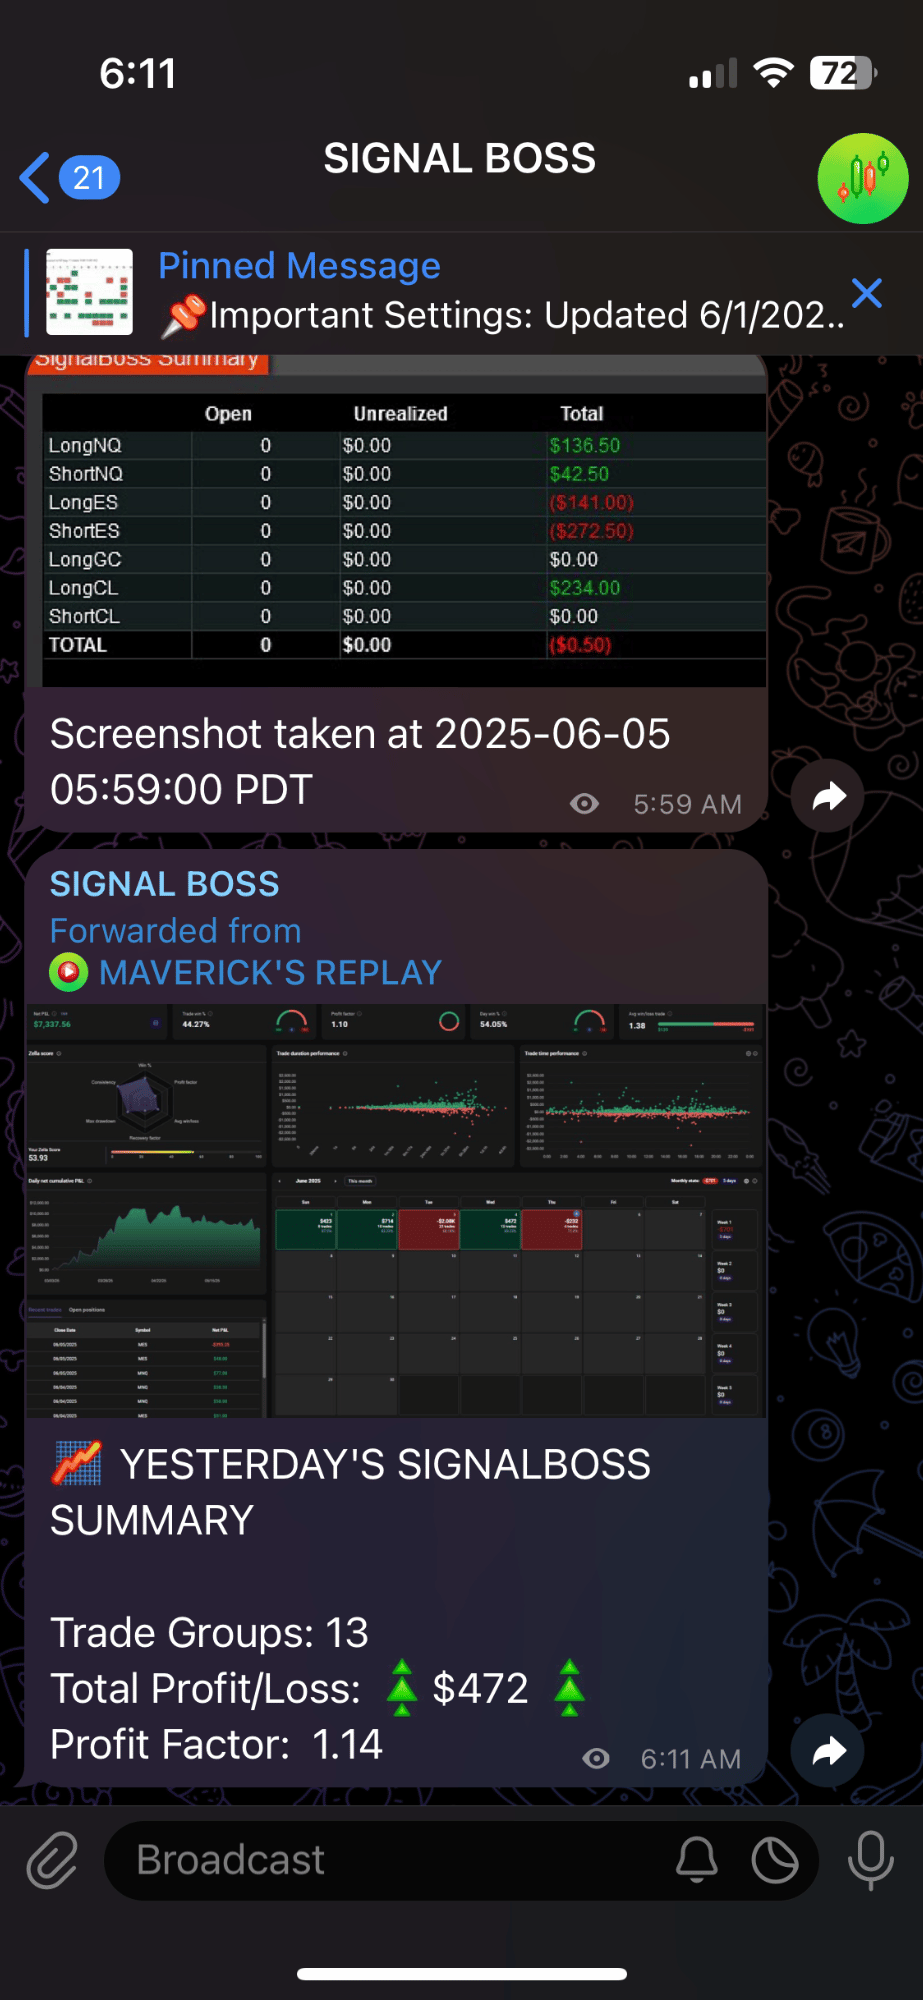This screenshot has height=2000, width=923.
Task: Select the "Profit Factor: 1.14" line
Action: click(x=217, y=1745)
